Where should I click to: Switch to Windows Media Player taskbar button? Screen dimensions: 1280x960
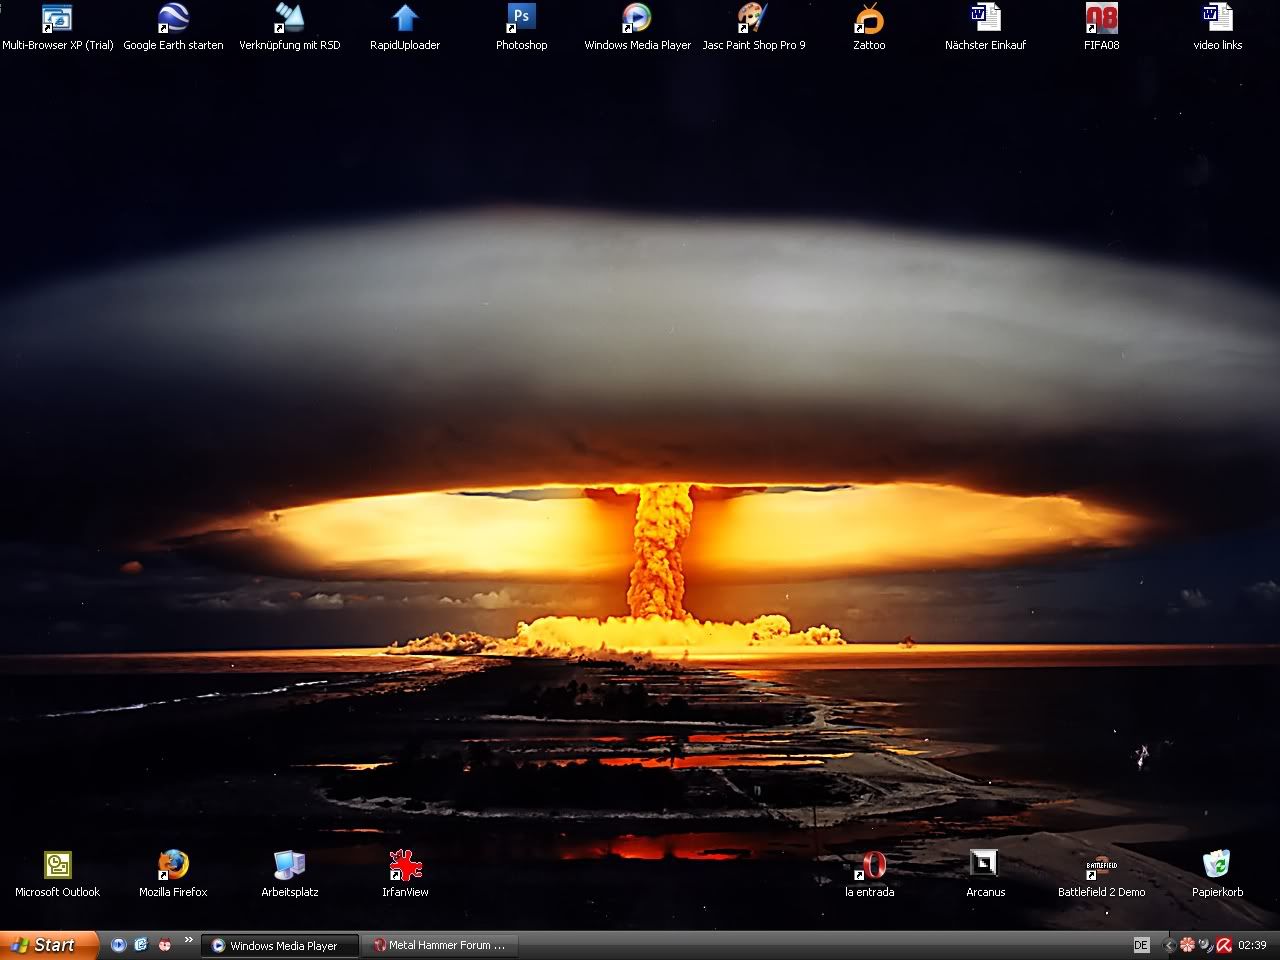(x=280, y=945)
